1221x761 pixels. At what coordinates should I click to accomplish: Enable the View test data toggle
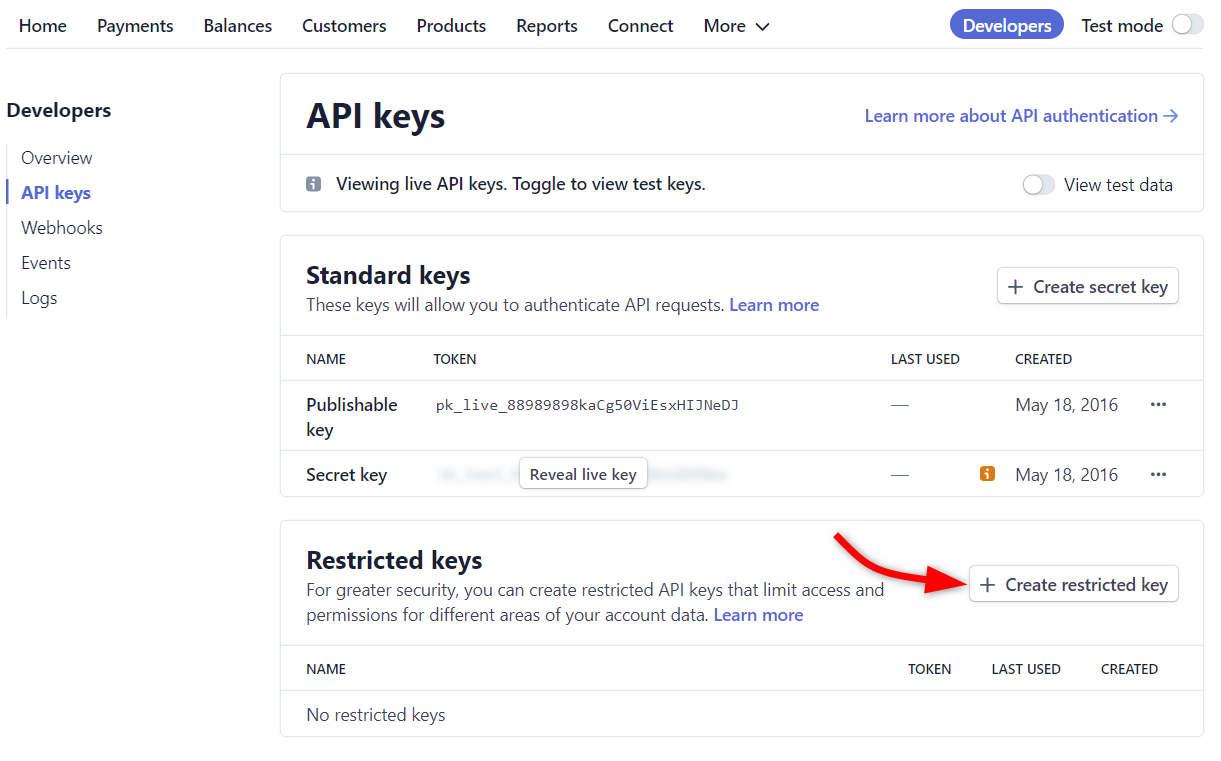(1038, 185)
